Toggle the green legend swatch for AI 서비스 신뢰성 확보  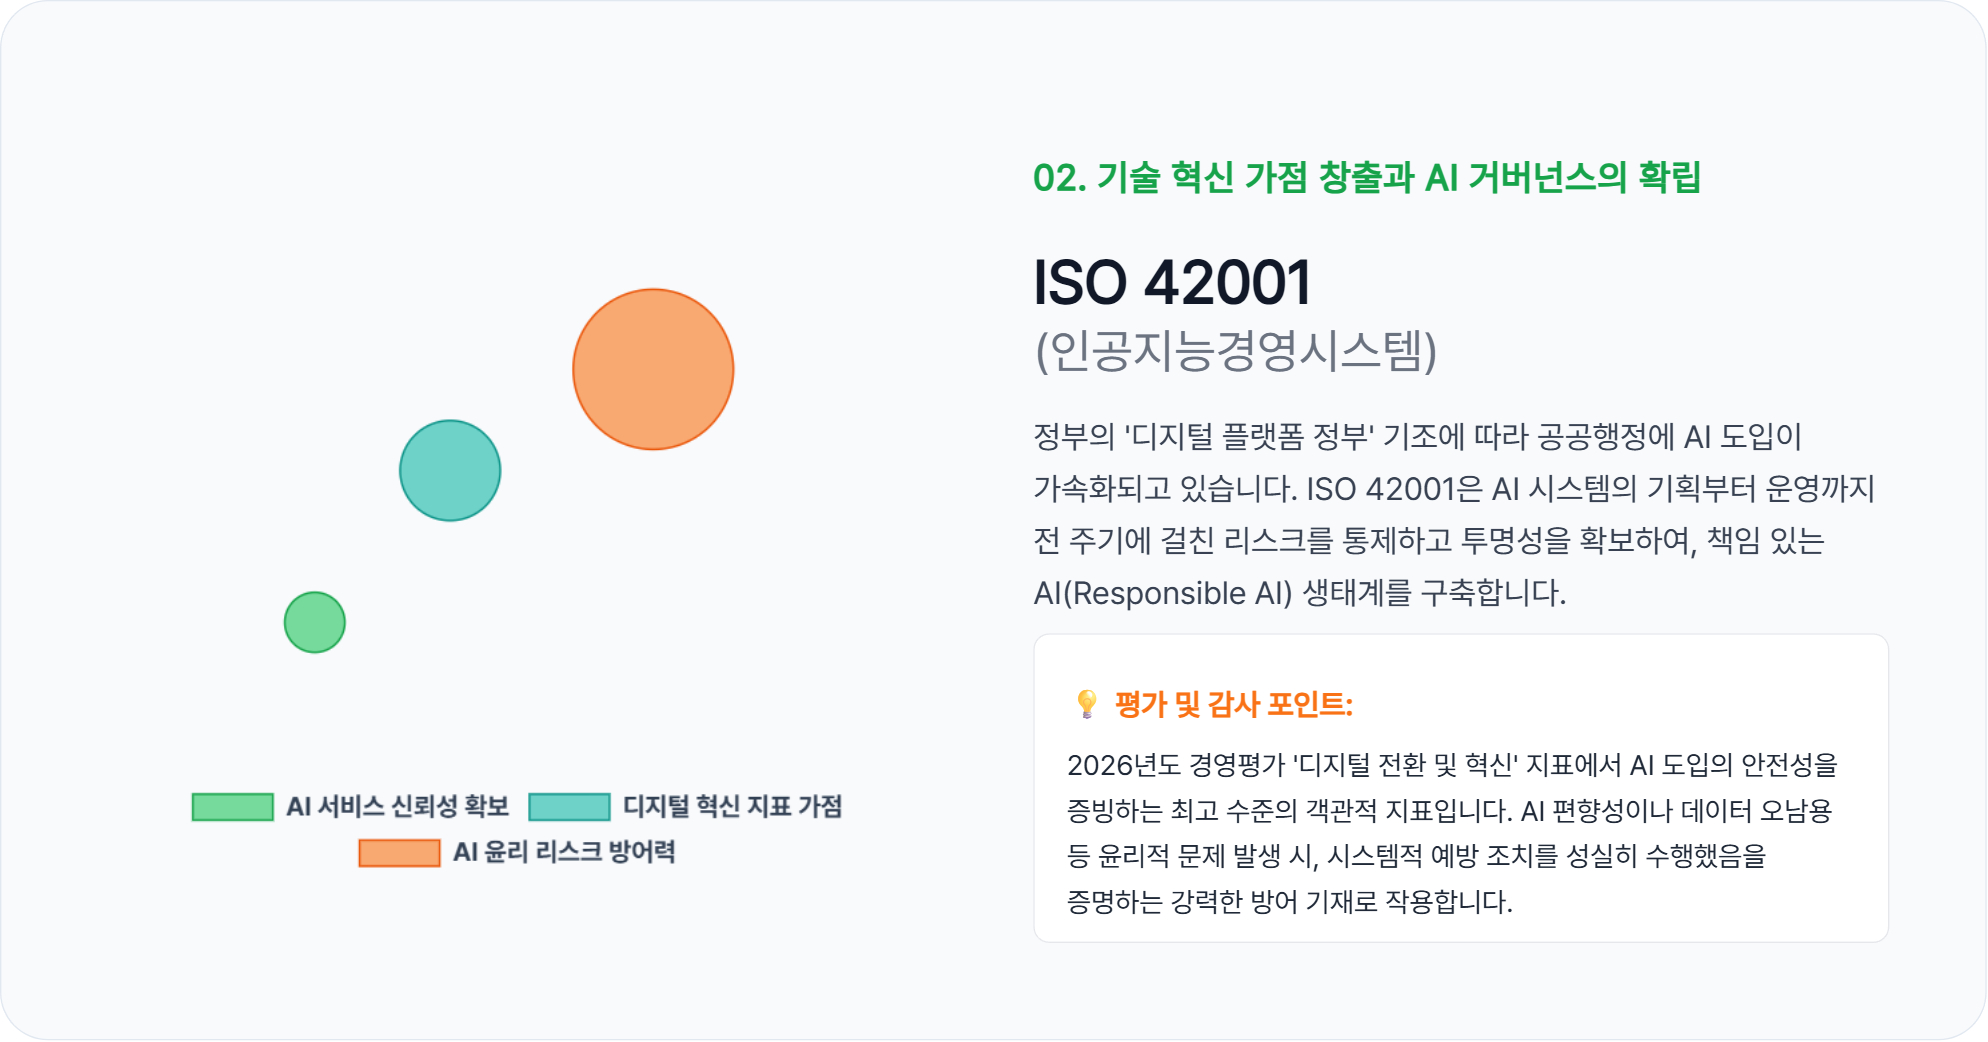[x=232, y=807]
